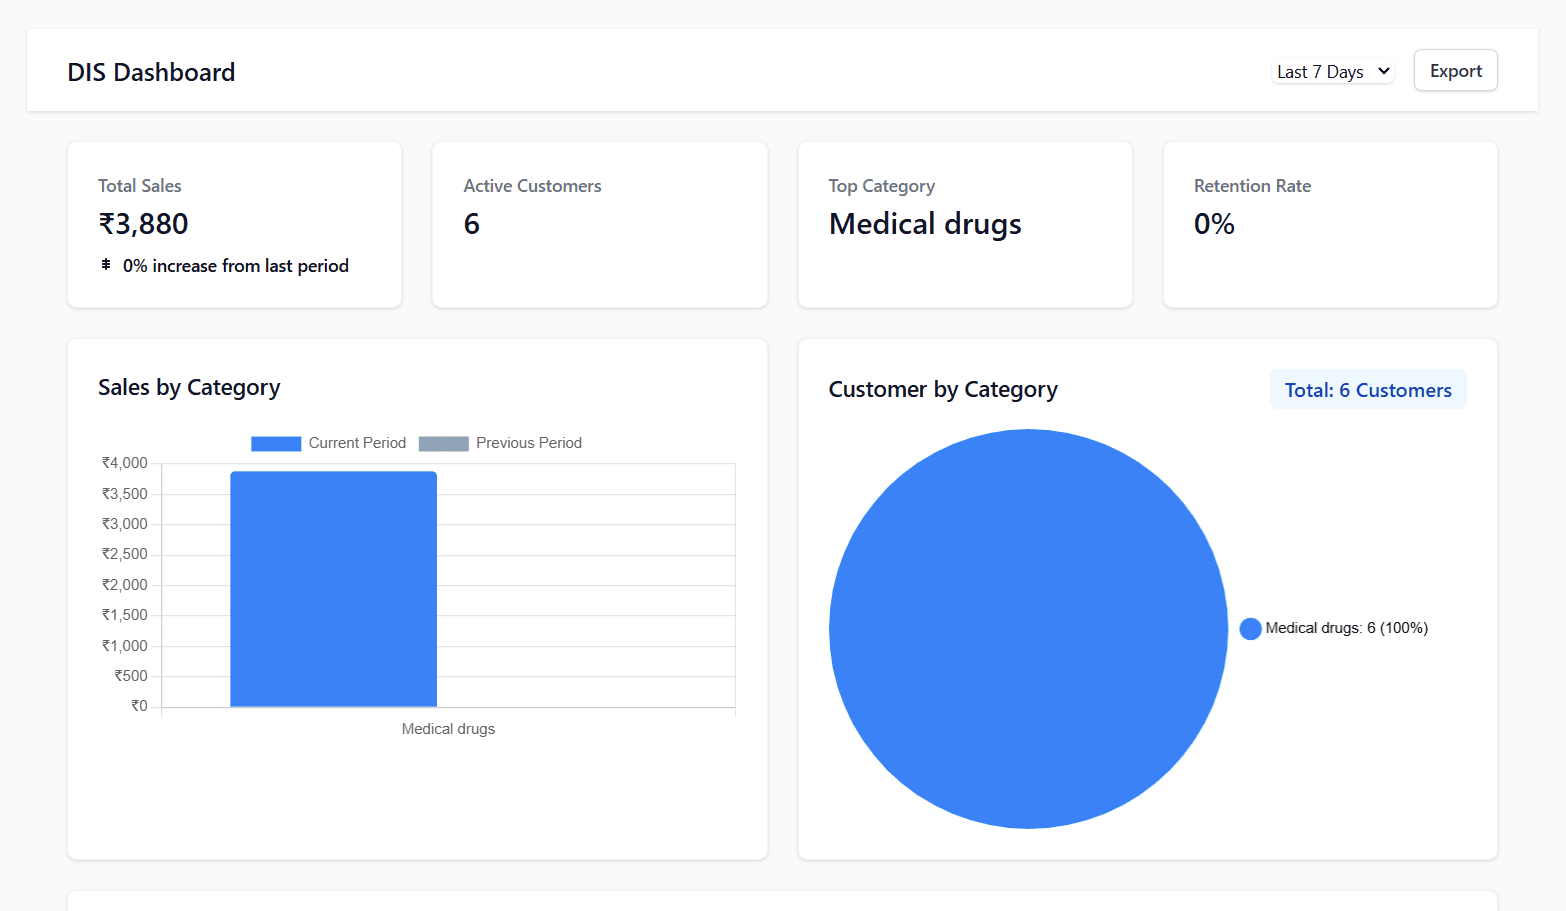Click the Customer by Category heading
Image resolution: width=1566 pixels, height=911 pixels.
pos(943,390)
